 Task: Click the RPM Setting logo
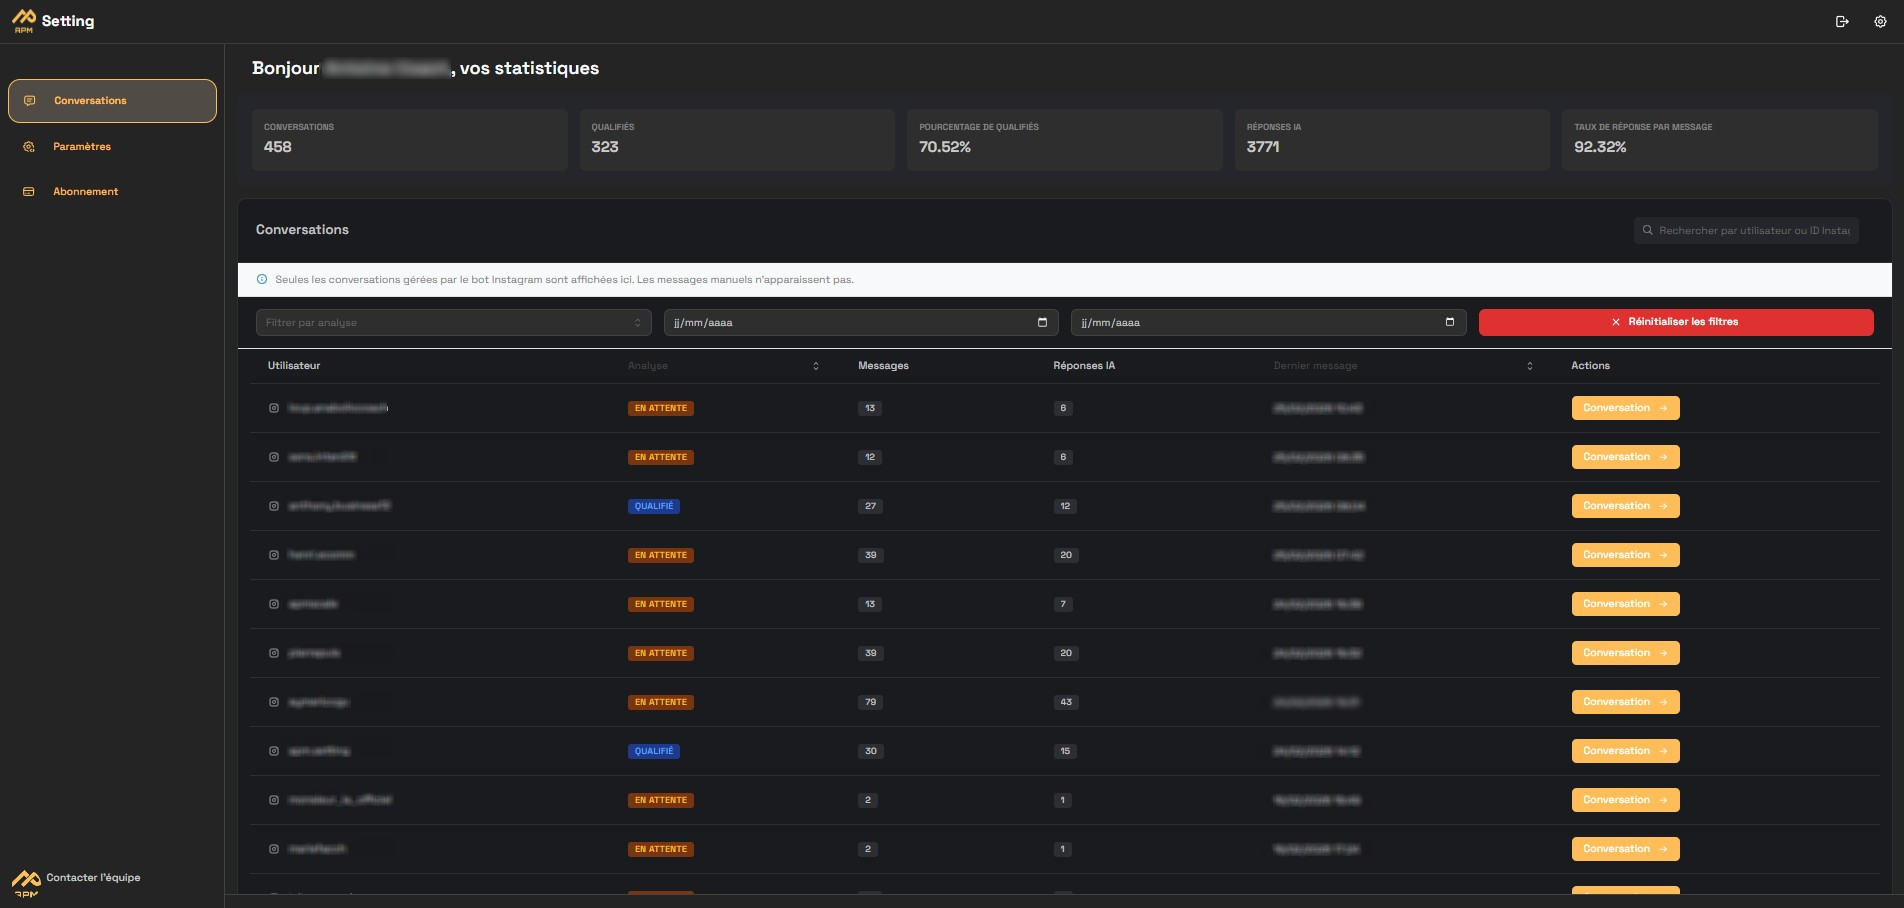(x=53, y=21)
